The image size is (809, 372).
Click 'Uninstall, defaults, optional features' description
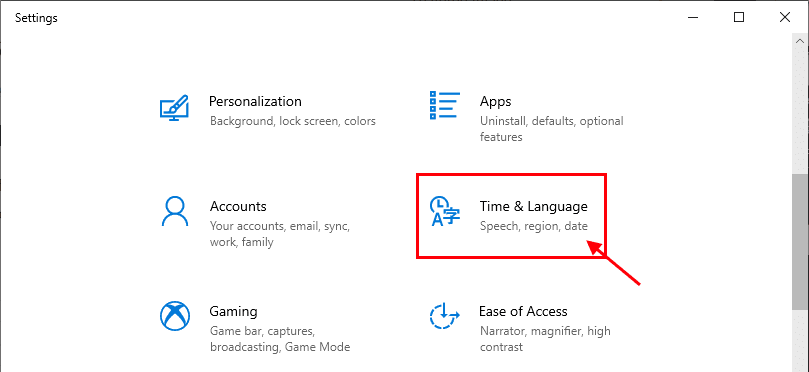pos(551,129)
